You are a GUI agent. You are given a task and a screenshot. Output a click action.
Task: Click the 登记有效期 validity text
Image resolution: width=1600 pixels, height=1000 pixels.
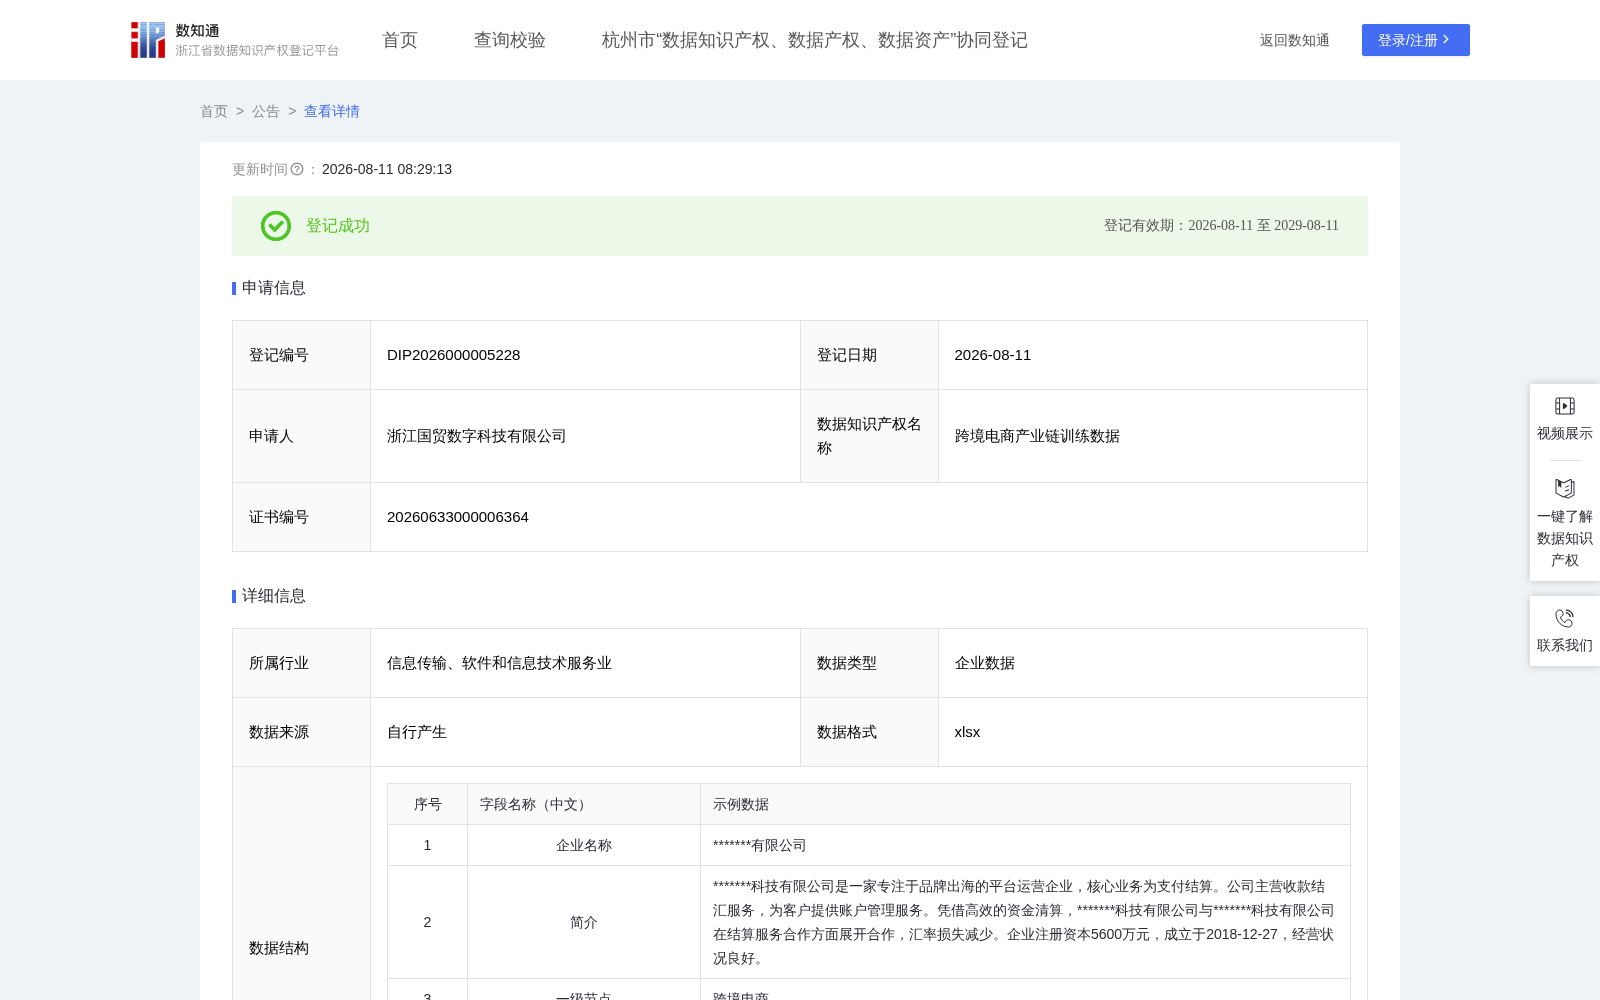coord(1221,226)
